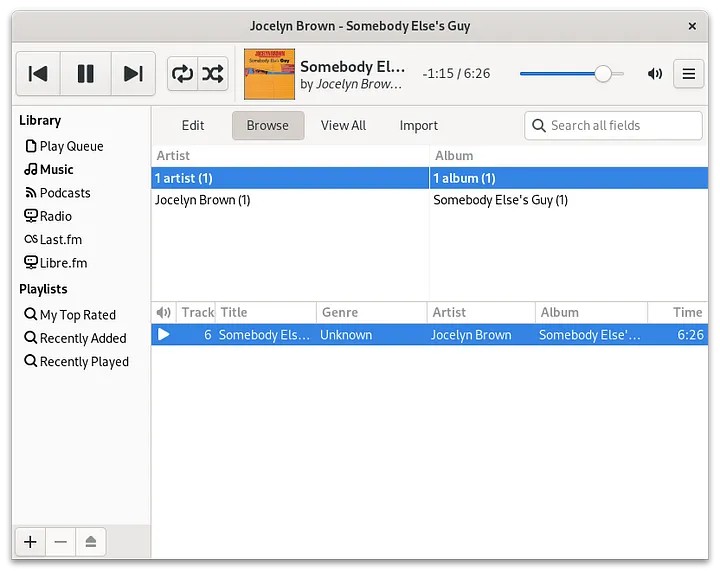Select 'Somebody Else's Guy (1)' album
The image size is (720, 574).
click(x=569, y=200)
